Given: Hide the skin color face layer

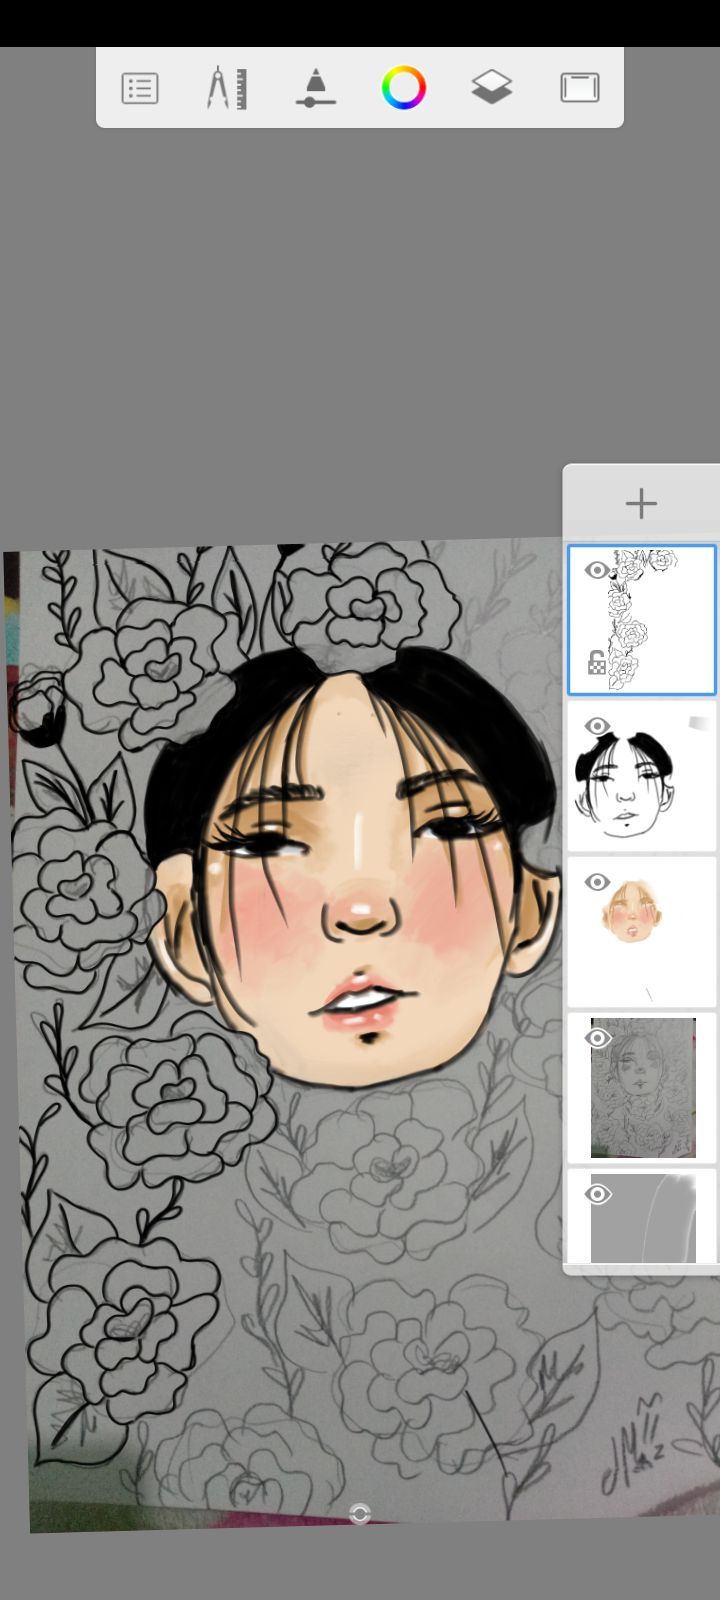Looking at the screenshot, I should (598, 882).
